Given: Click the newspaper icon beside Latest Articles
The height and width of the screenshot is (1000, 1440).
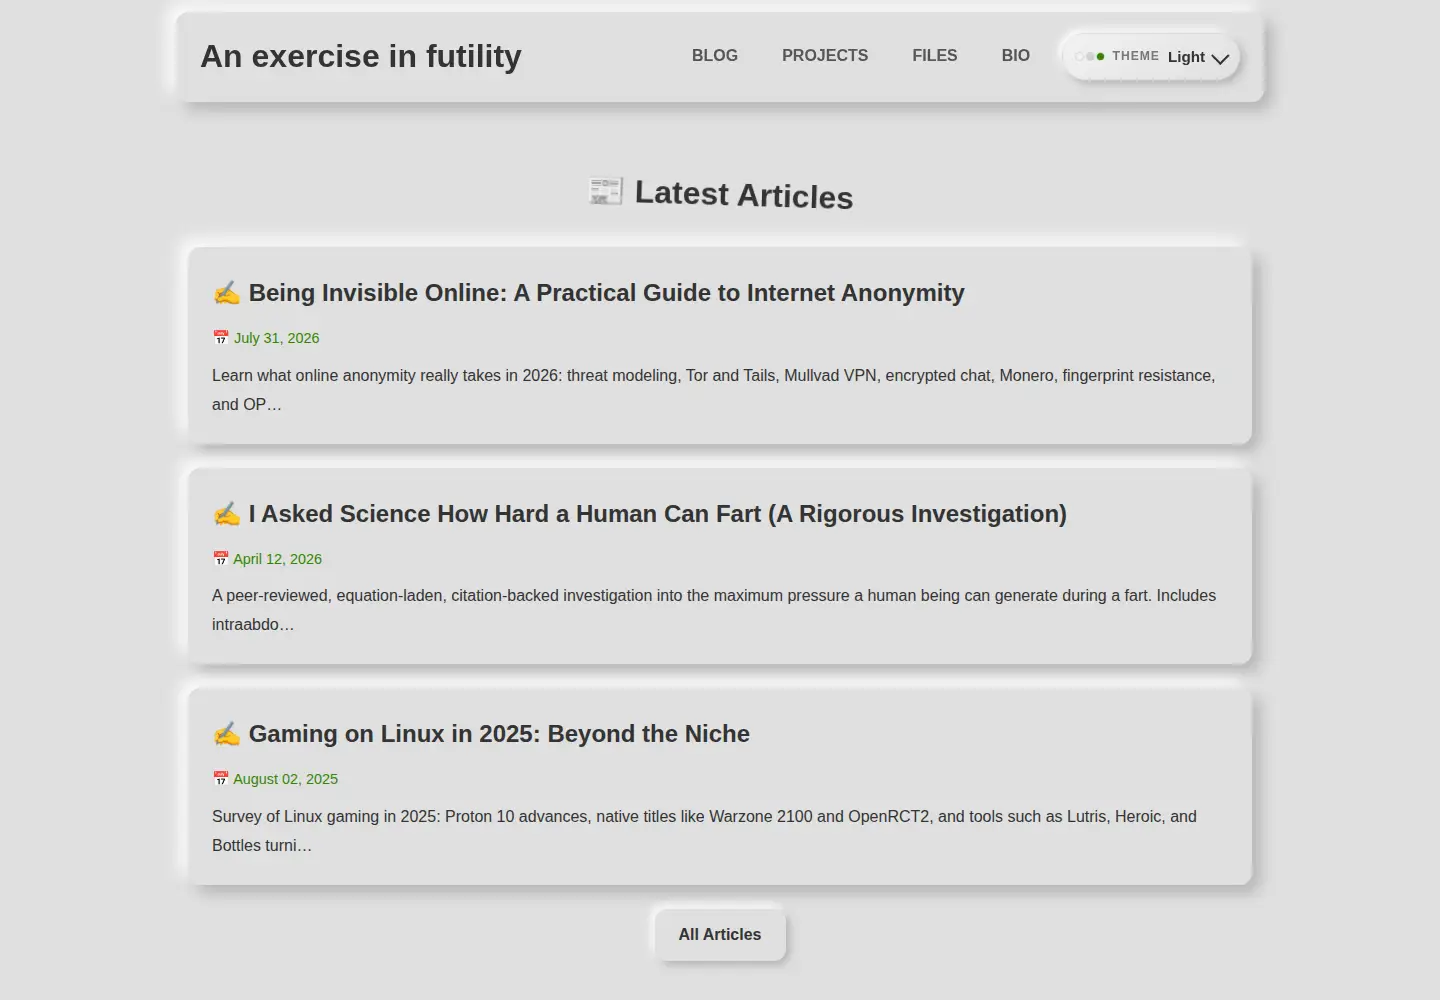Looking at the screenshot, I should tap(606, 190).
